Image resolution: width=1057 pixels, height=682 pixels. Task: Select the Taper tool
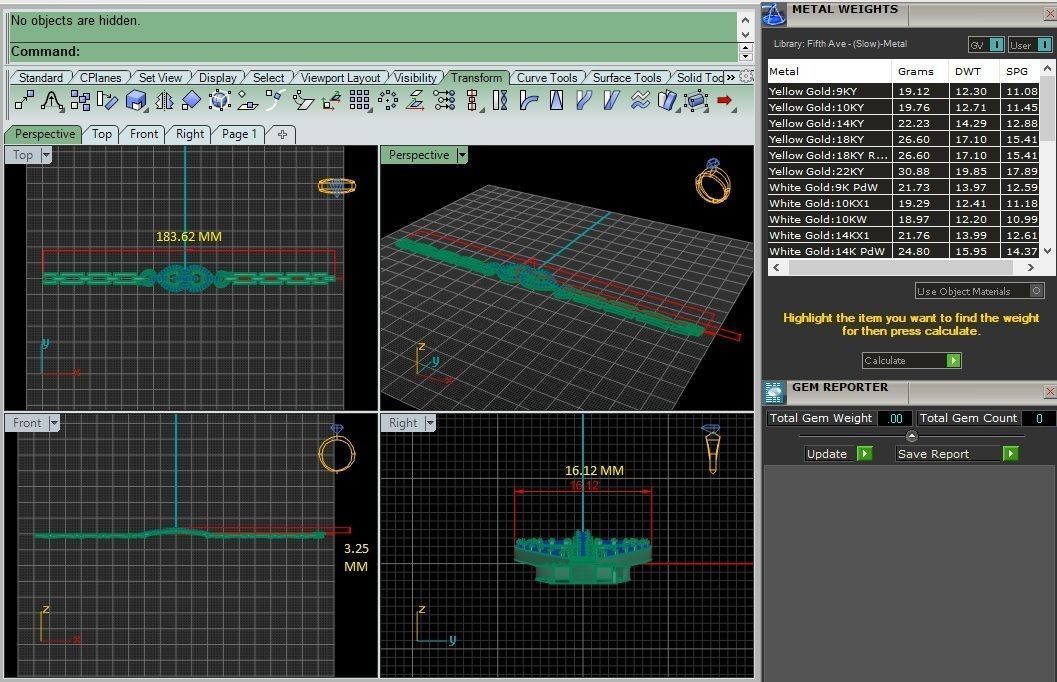click(x=556, y=100)
